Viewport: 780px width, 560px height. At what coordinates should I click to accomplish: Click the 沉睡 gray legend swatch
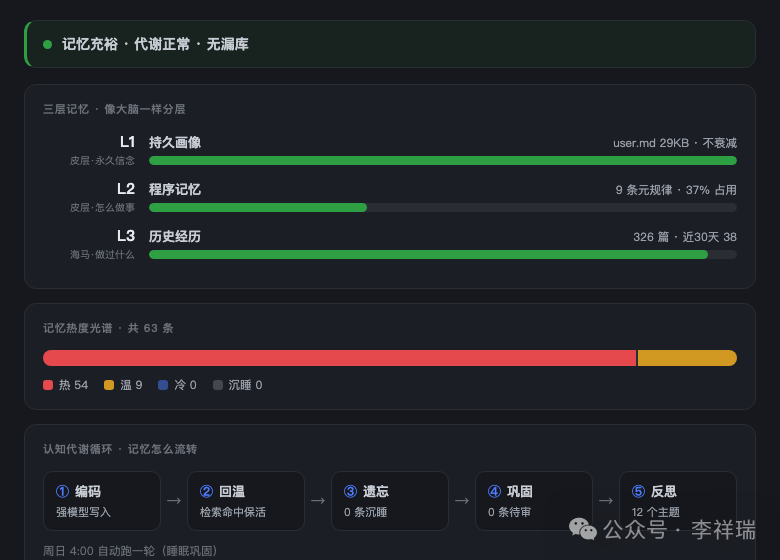point(218,385)
